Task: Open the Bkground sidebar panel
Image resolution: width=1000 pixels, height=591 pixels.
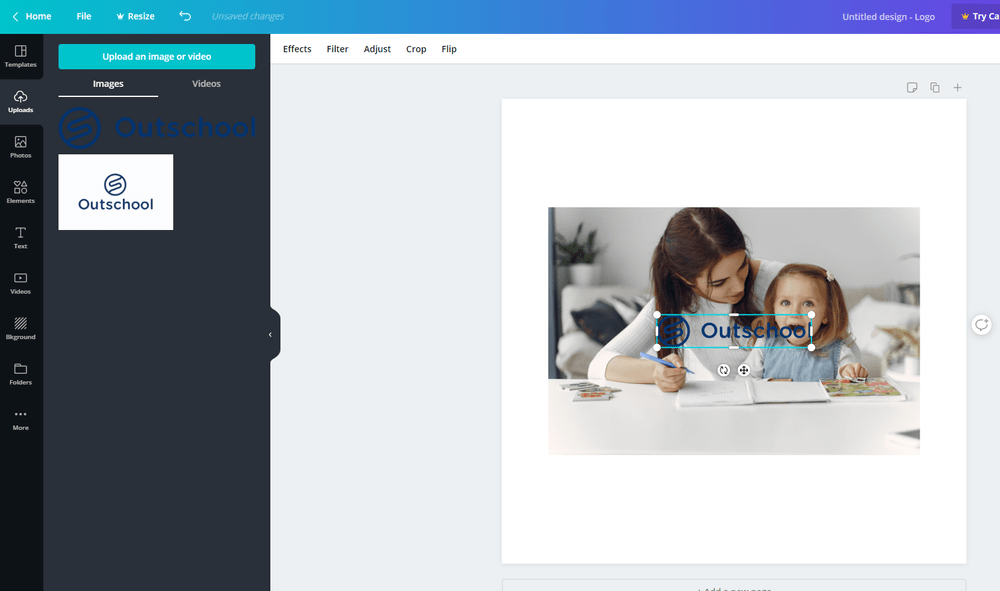Action: coord(20,328)
